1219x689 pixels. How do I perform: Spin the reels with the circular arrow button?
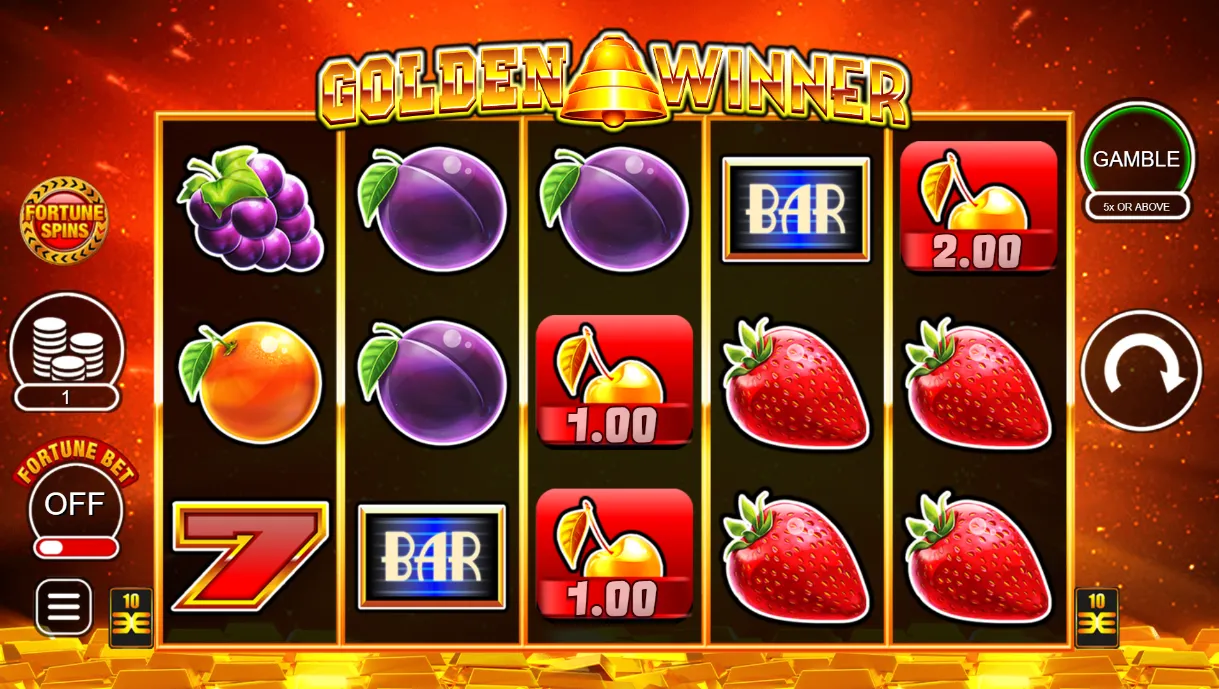1141,371
